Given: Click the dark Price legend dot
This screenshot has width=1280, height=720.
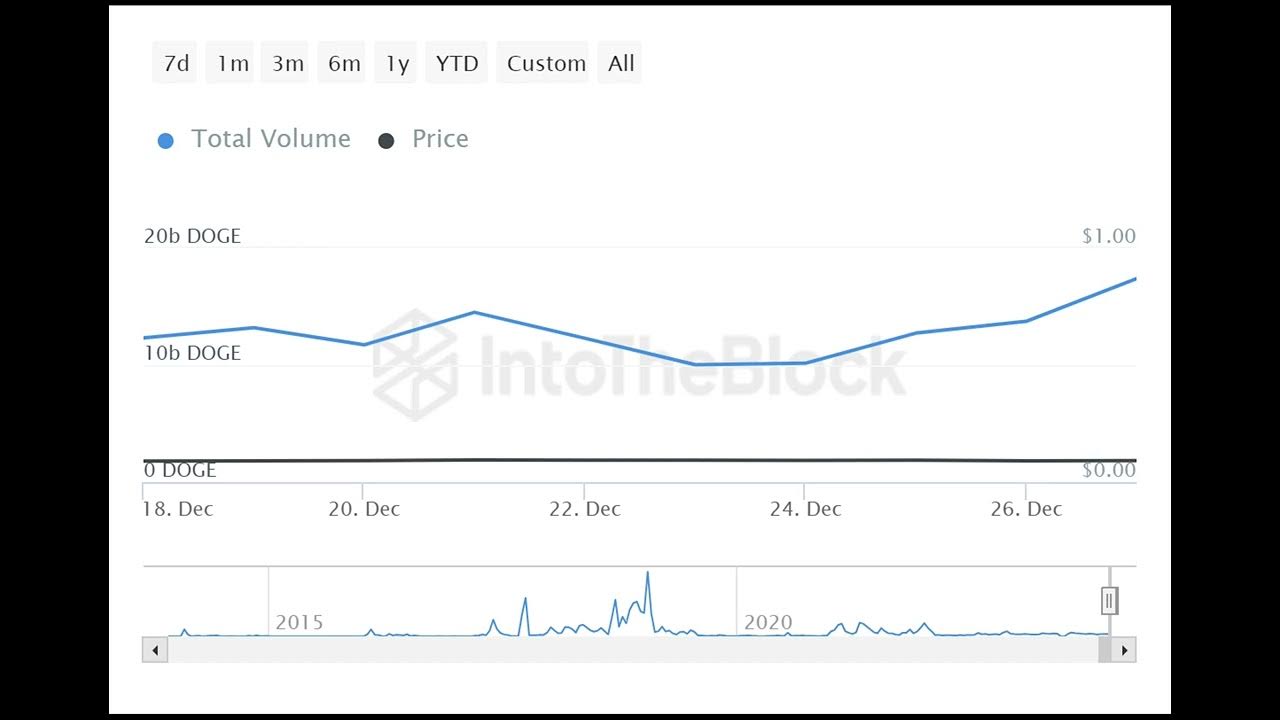Looking at the screenshot, I should tap(386, 141).
